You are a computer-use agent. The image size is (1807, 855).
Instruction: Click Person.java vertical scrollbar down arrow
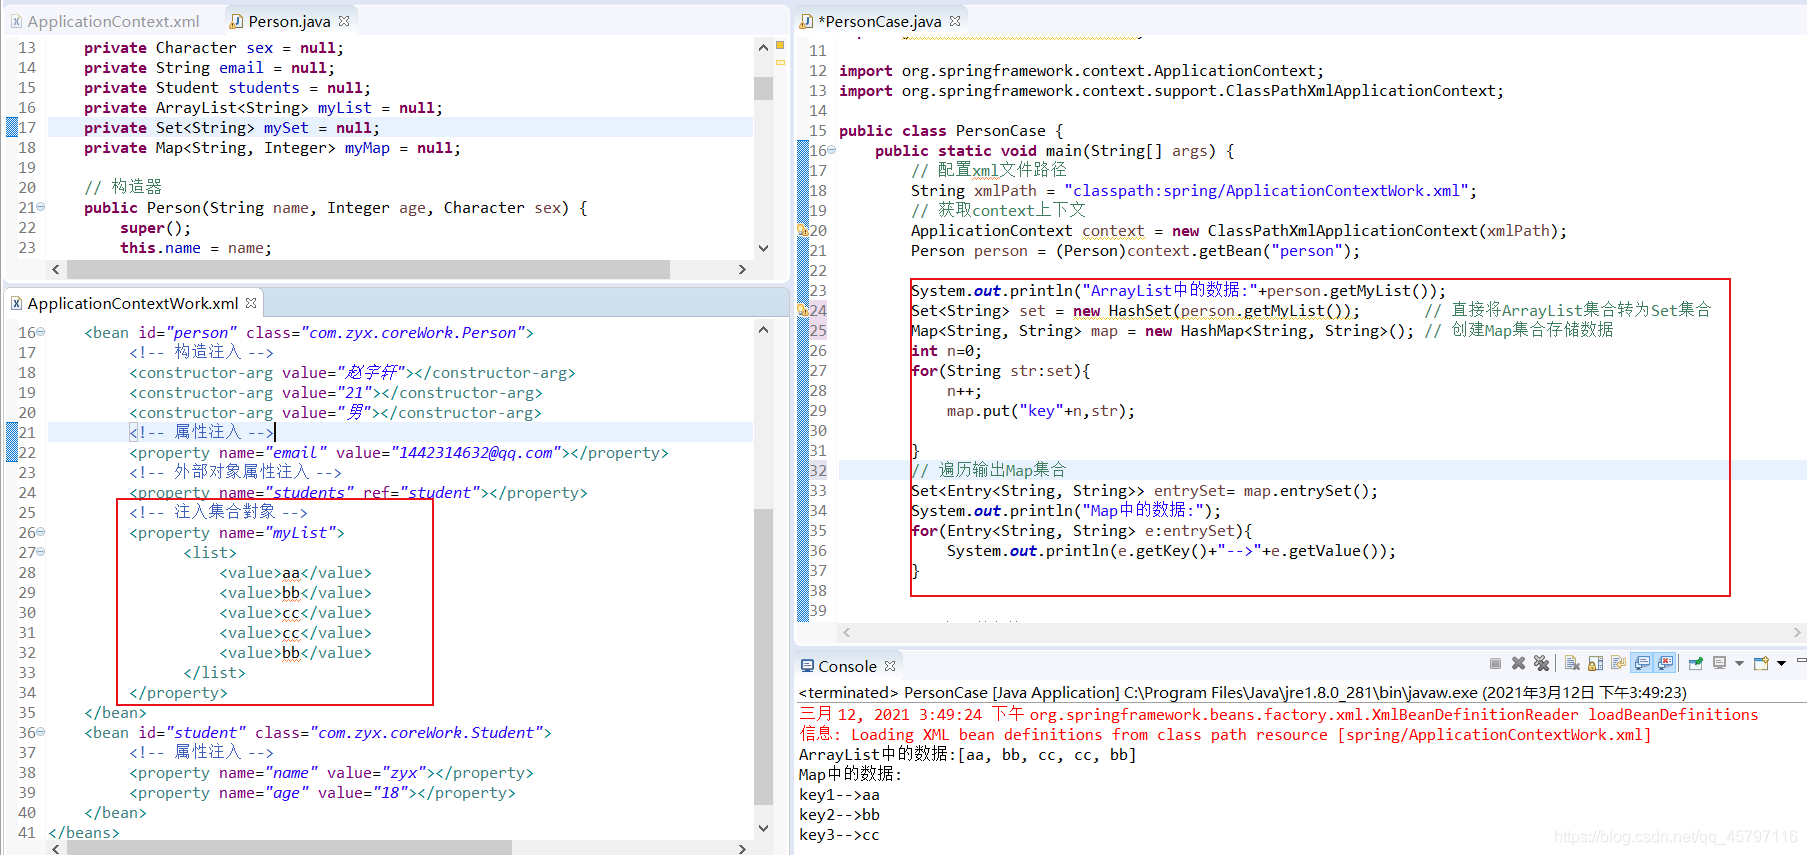coord(764,248)
